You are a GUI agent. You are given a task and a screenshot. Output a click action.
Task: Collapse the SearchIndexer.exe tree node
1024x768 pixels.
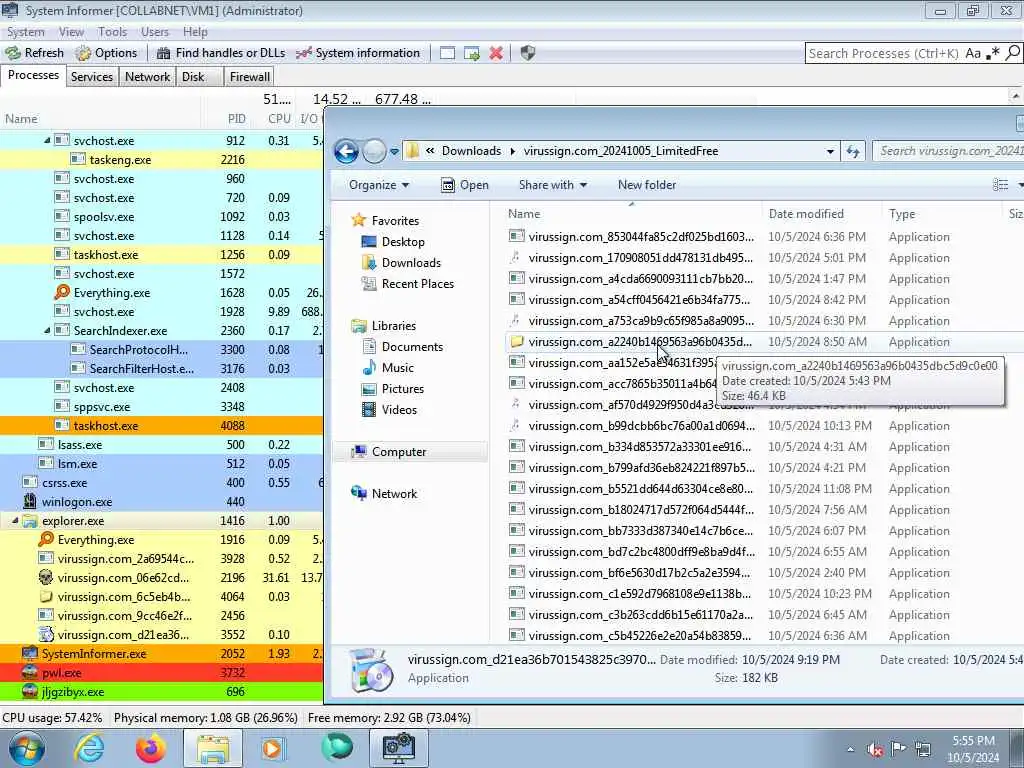[x=46, y=330]
